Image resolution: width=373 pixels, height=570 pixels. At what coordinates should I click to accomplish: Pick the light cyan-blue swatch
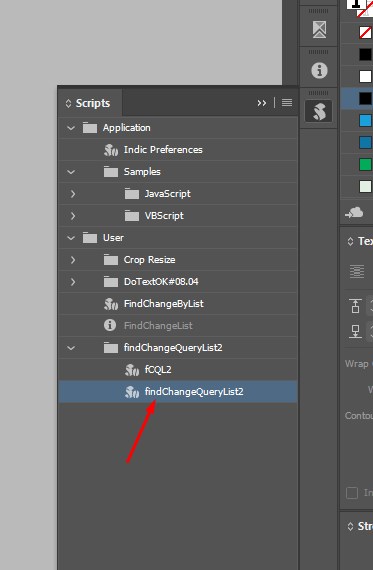tap(365, 120)
